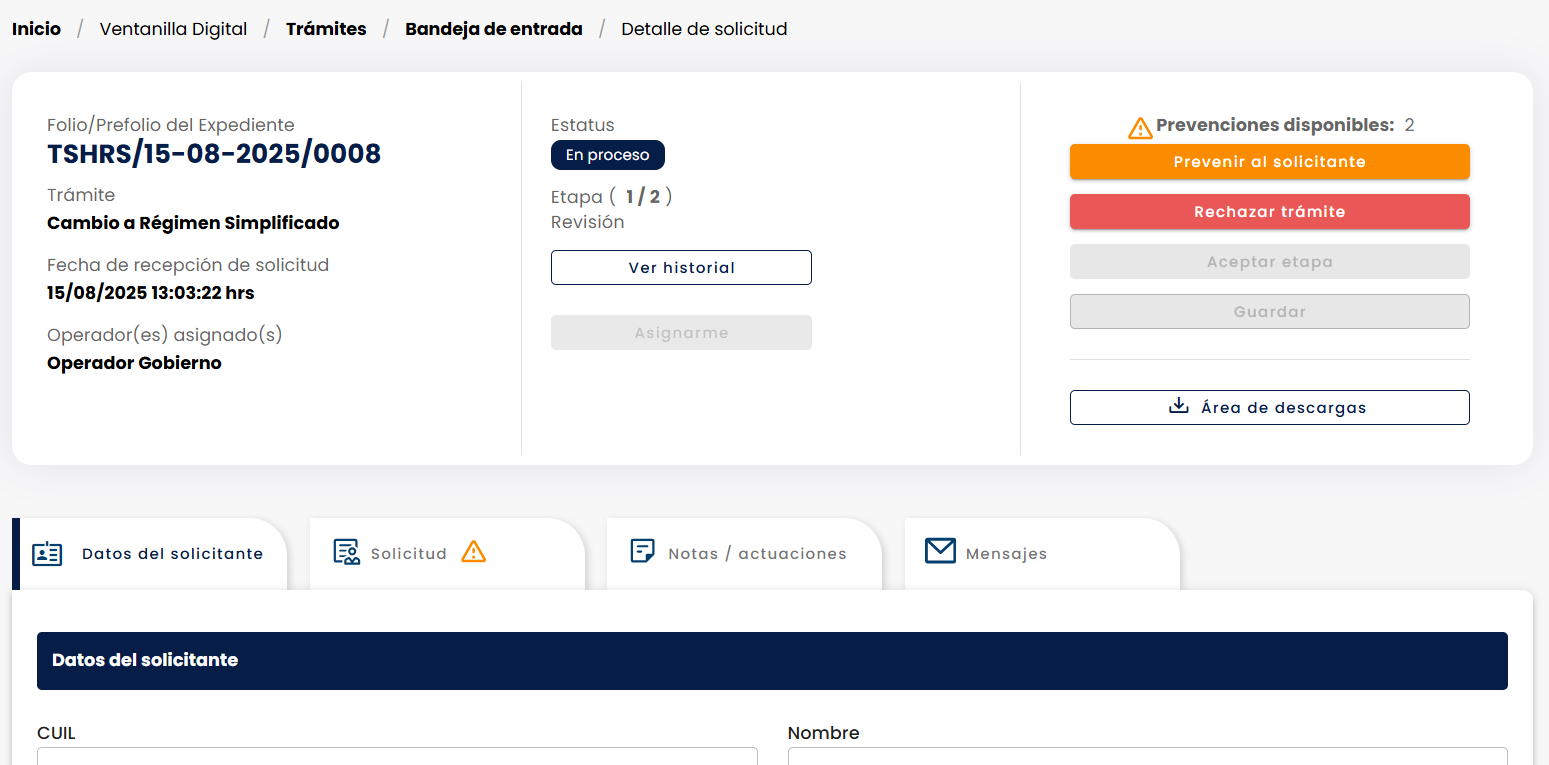Click the red Rechazar trámite button
This screenshot has height=765, width=1549.
[1270, 212]
